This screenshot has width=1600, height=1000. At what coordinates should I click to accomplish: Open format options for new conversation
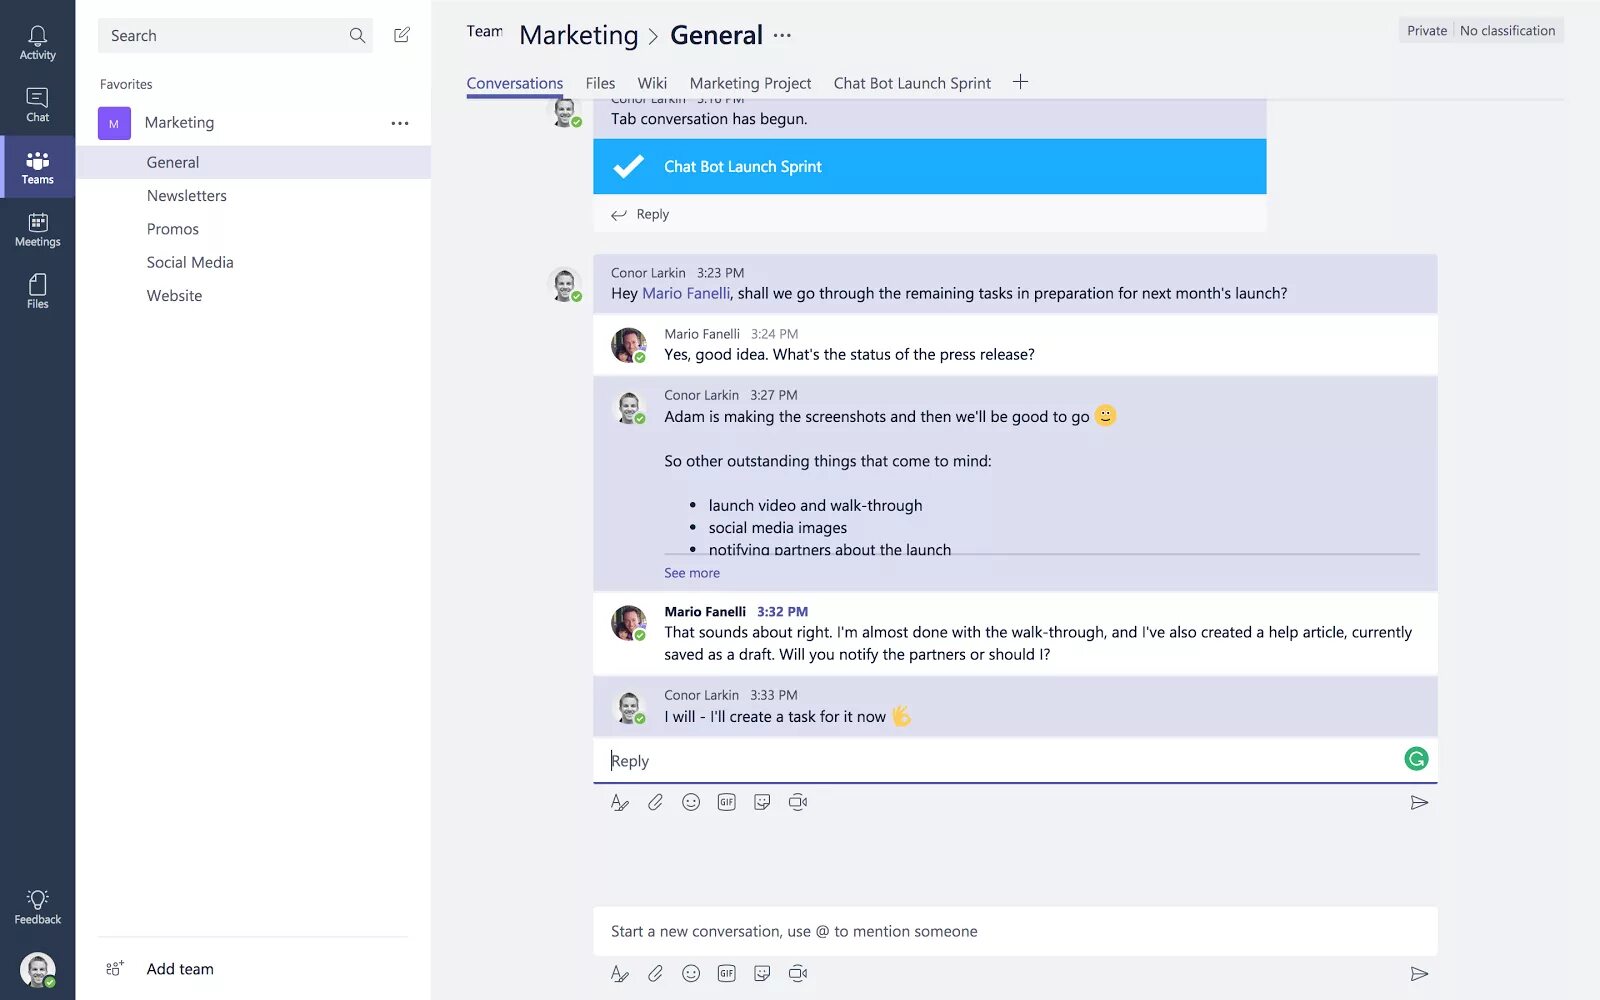tap(620, 973)
